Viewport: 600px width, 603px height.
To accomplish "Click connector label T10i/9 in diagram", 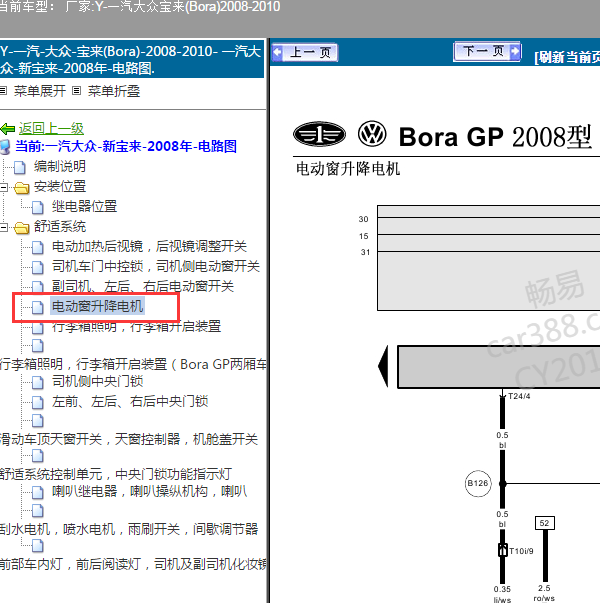I will pos(521,551).
